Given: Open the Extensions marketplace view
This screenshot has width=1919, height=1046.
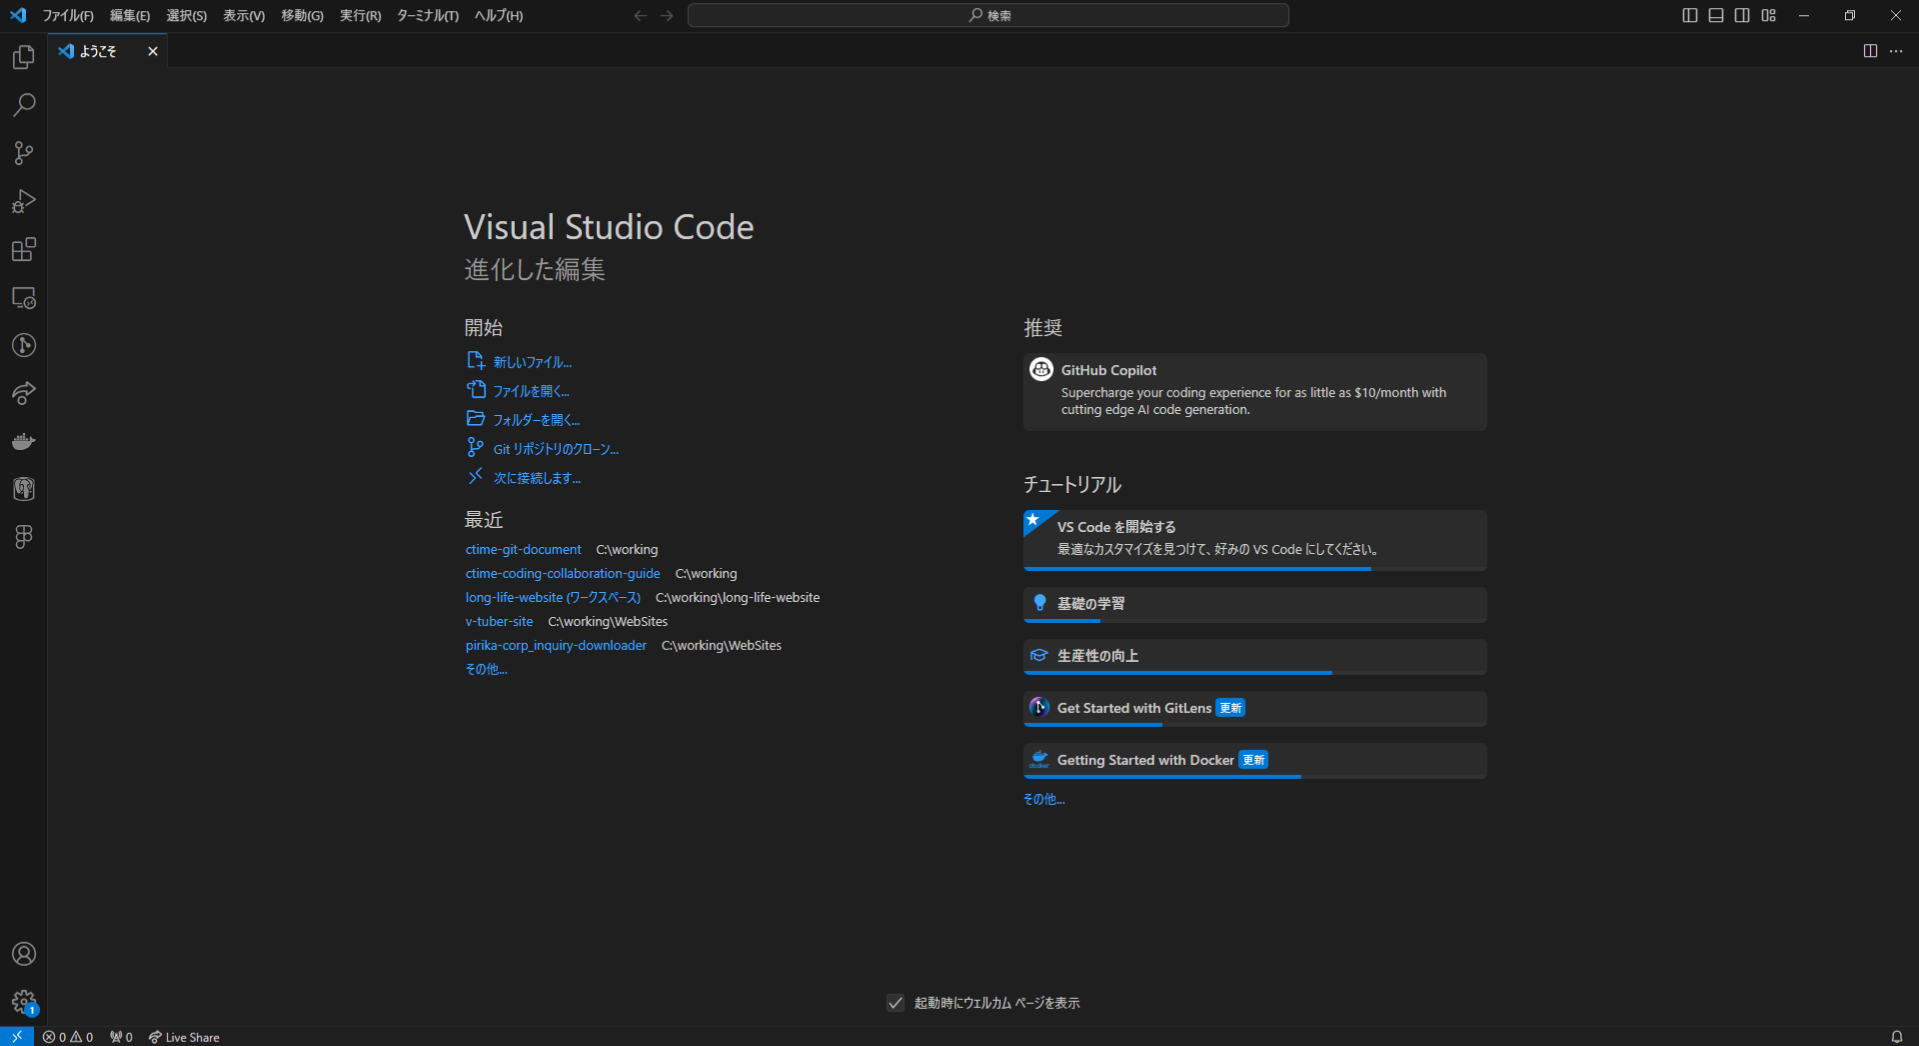Looking at the screenshot, I should coord(24,249).
